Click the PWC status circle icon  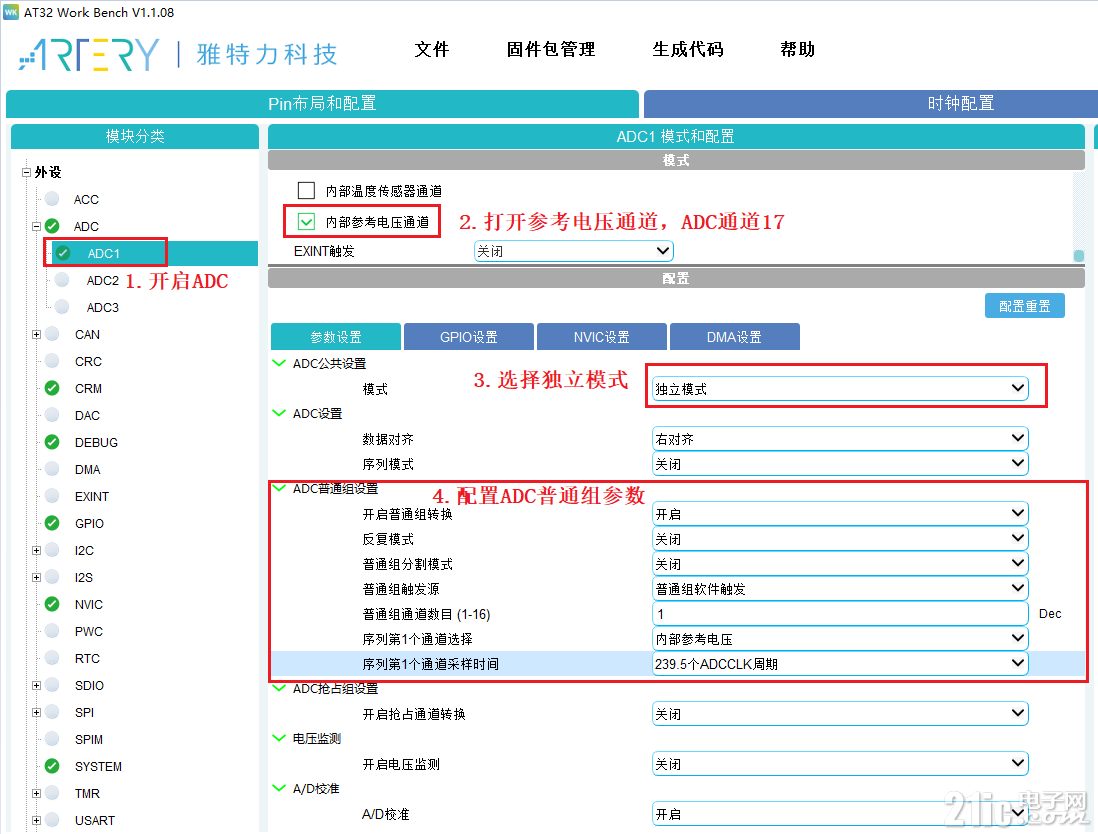click(x=52, y=631)
